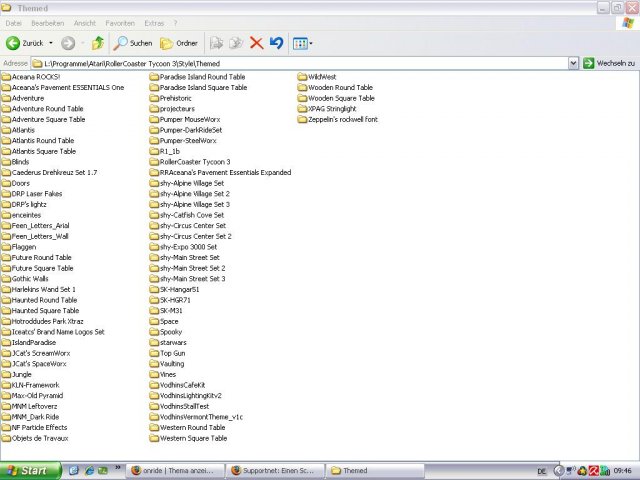
Task: Select the XPAG Stringlight folder
Action: (x=327, y=109)
